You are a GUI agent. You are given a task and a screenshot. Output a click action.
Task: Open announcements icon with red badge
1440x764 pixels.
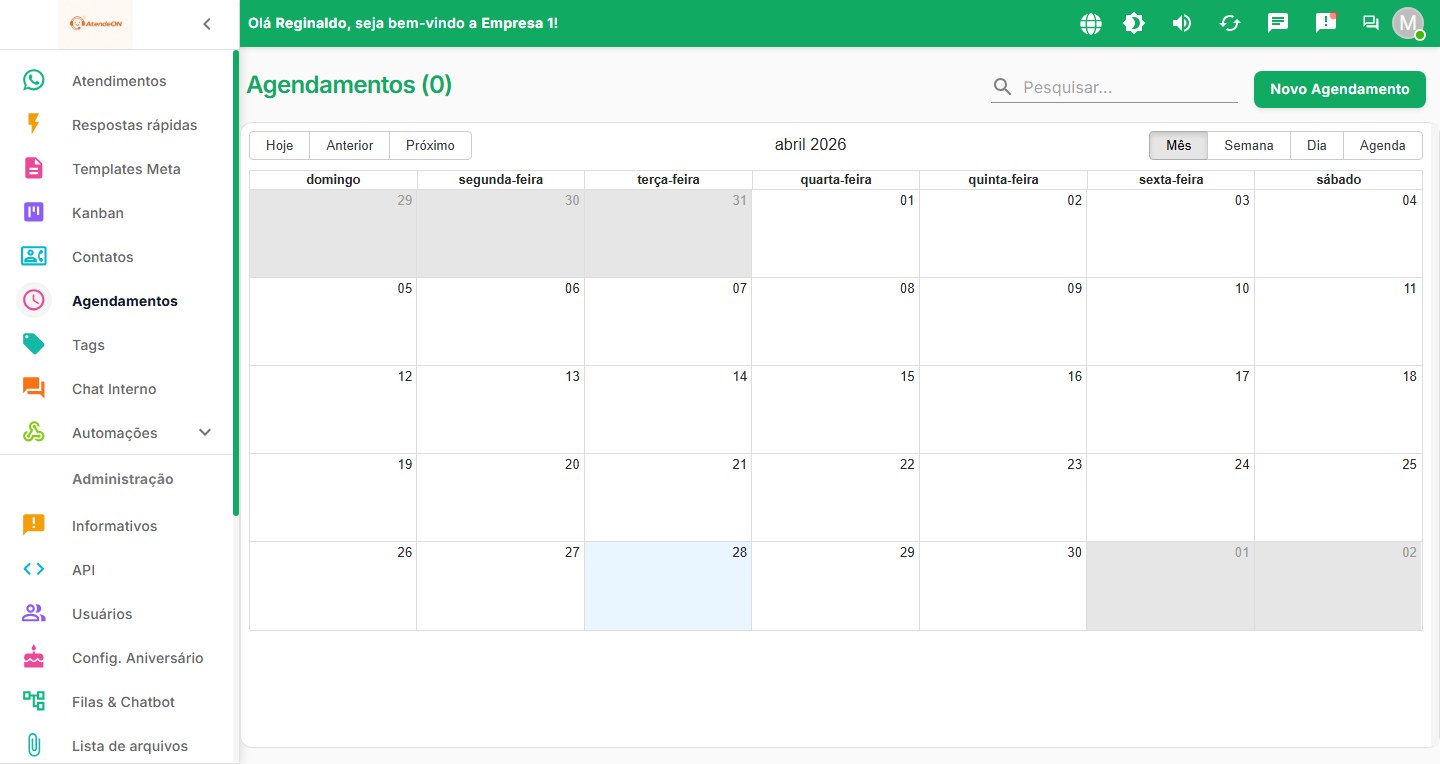(x=1326, y=22)
